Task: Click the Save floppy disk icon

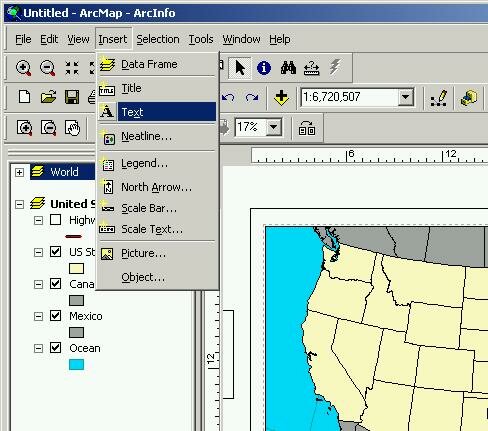Action: point(72,97)
